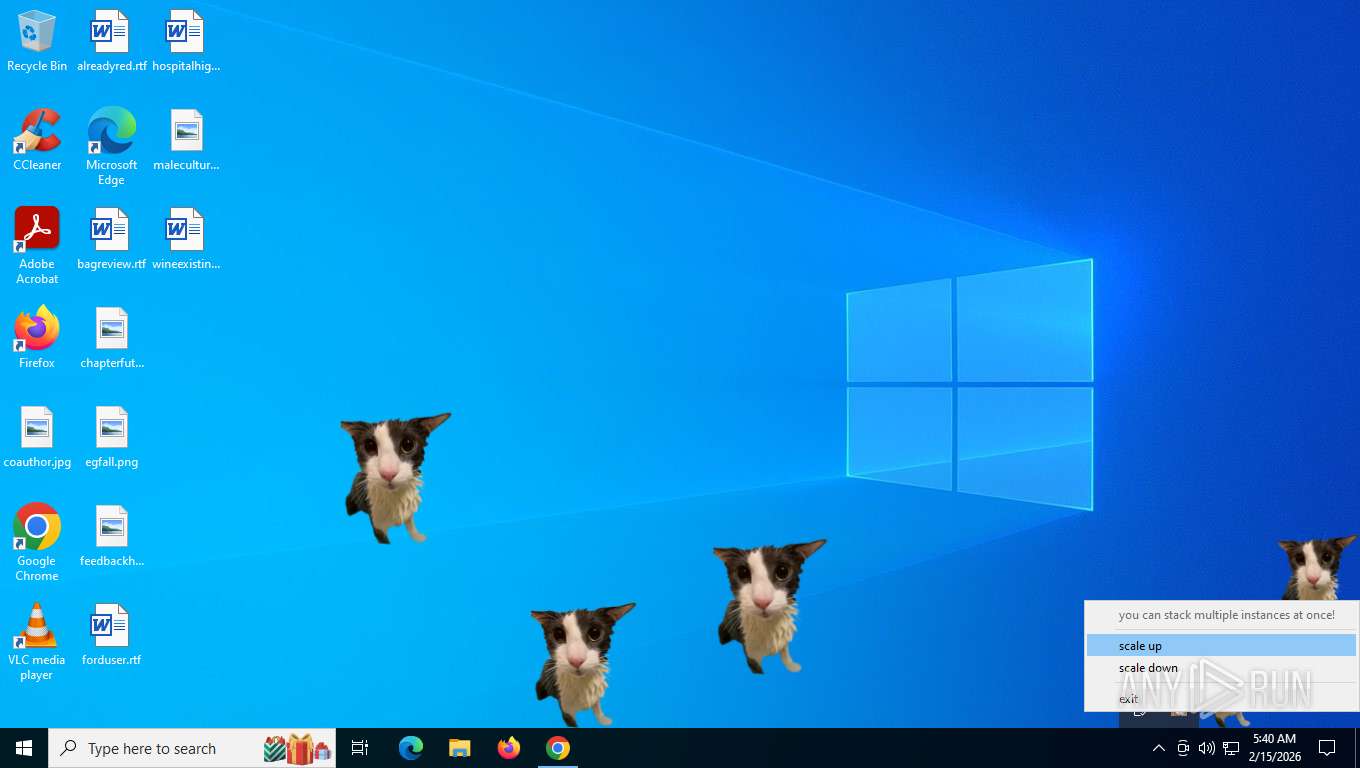1360x768 pixels.
Task: Click the Show desktop strip at the taskbar end
Action: coord(1357,748)
